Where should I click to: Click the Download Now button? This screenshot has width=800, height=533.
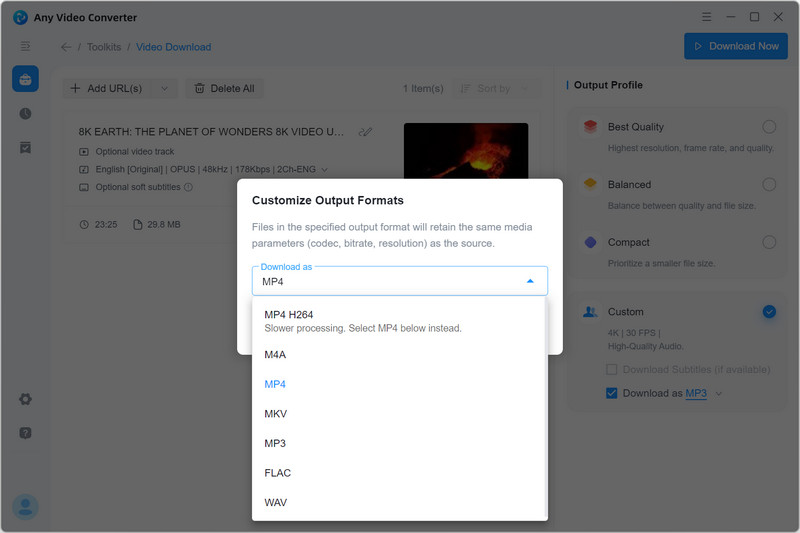coord(735,46)
